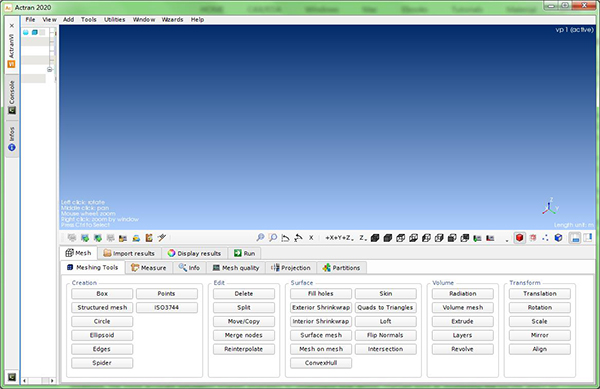Click the Volume mesh button
The height and width of the screenshot is (389, 600).
[463, 308]
